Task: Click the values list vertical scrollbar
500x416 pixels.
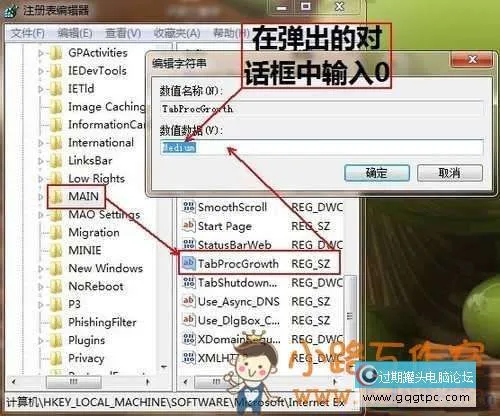Action: (350, 315)
